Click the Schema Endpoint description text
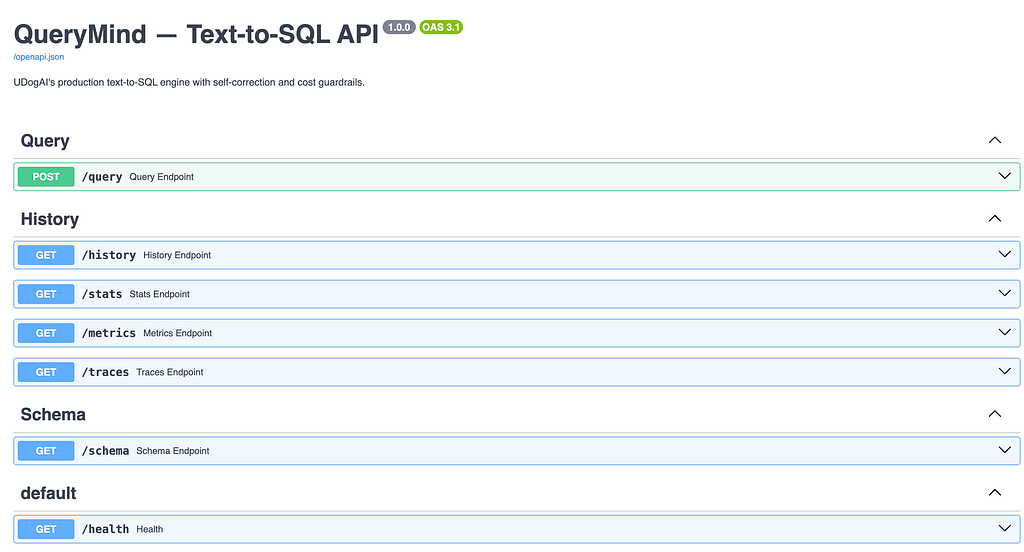The height and width of the screenshot is (552, 1024). 173,451
